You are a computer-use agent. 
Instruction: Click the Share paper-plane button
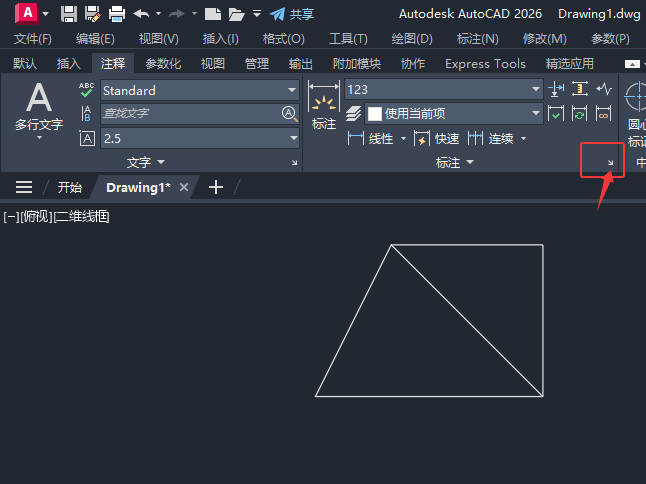[292, 14]
